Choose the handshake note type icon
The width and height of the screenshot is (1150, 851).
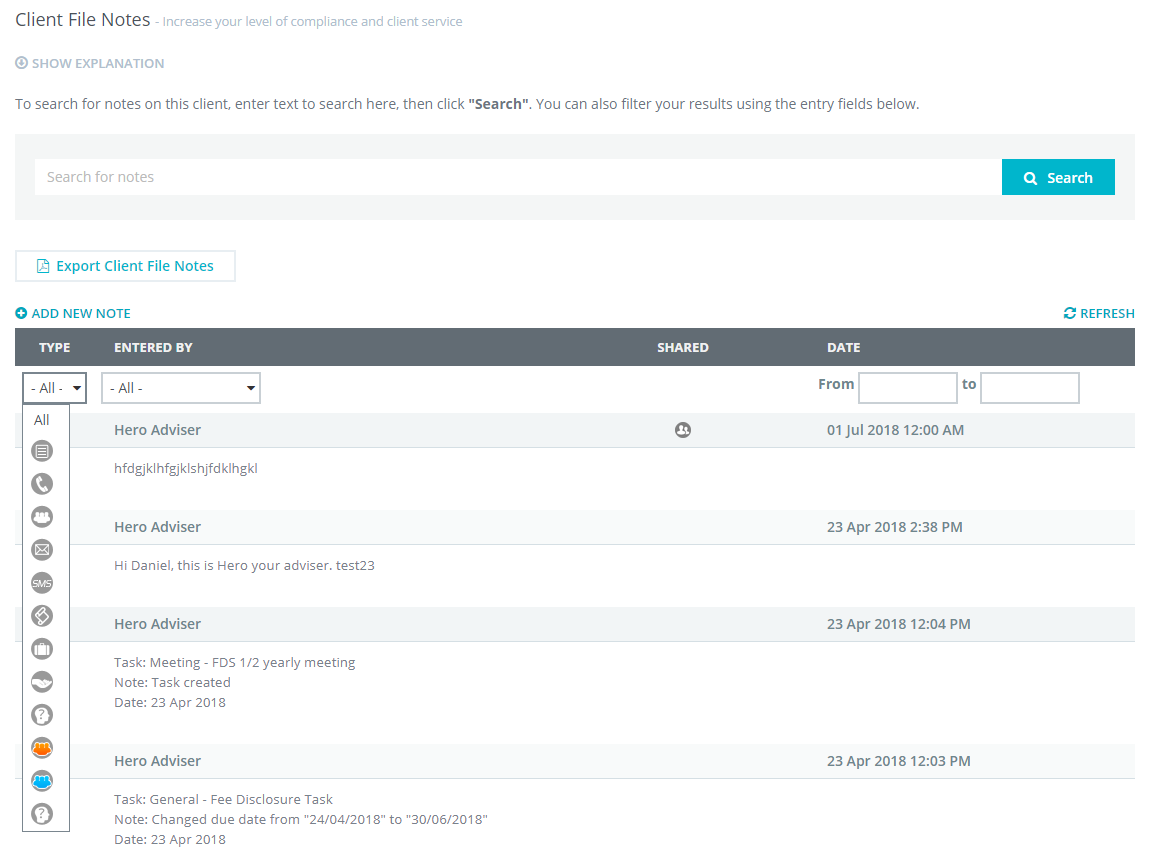(42, 682)
